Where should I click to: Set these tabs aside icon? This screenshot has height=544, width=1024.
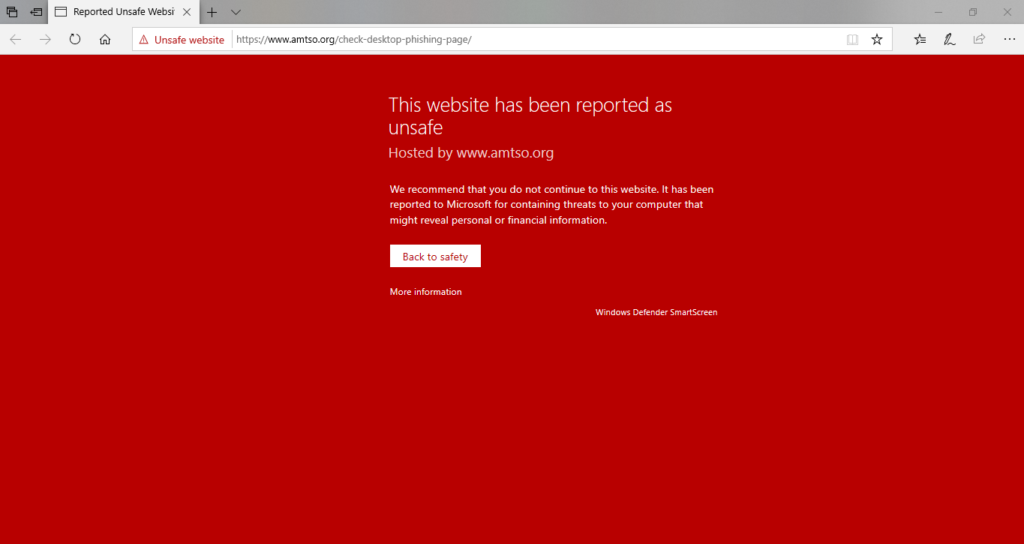[x=37, y=12]
